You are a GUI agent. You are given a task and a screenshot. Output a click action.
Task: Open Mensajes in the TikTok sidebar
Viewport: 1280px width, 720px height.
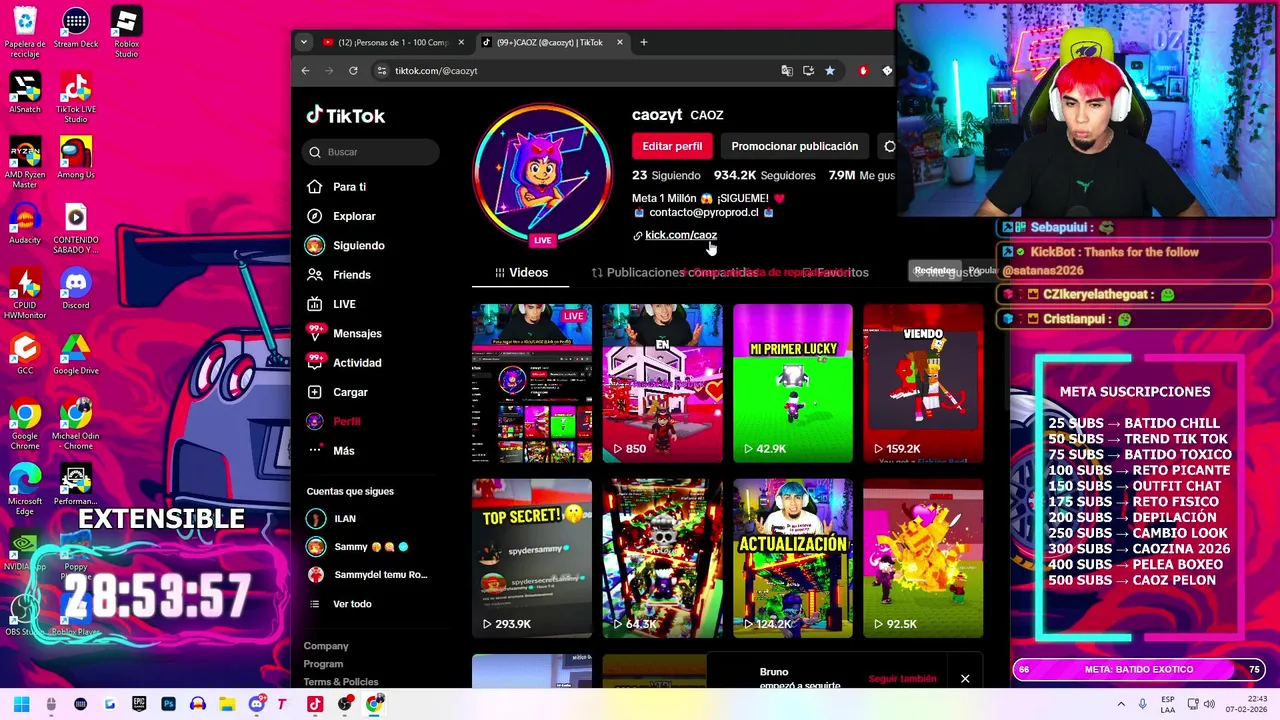pyautogui.click(x=345, y=333)
